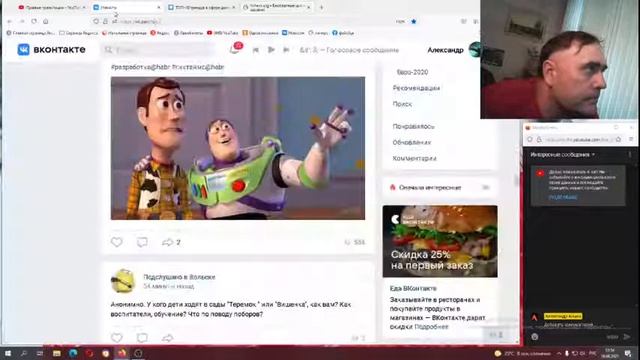Open the Александр profile menu
Image resolution: width=640 pixels, height=360 pixels.
click(453, 50)
